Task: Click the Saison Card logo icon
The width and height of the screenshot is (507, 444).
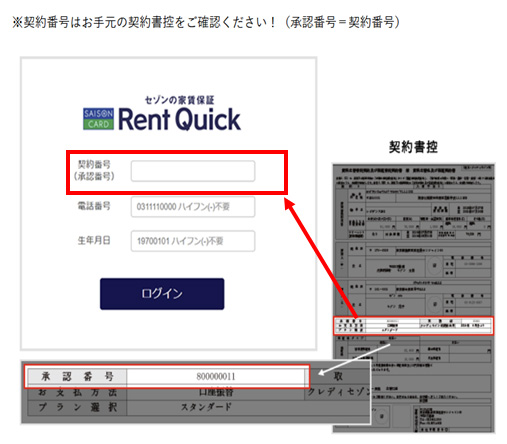Action: [98, 119]
